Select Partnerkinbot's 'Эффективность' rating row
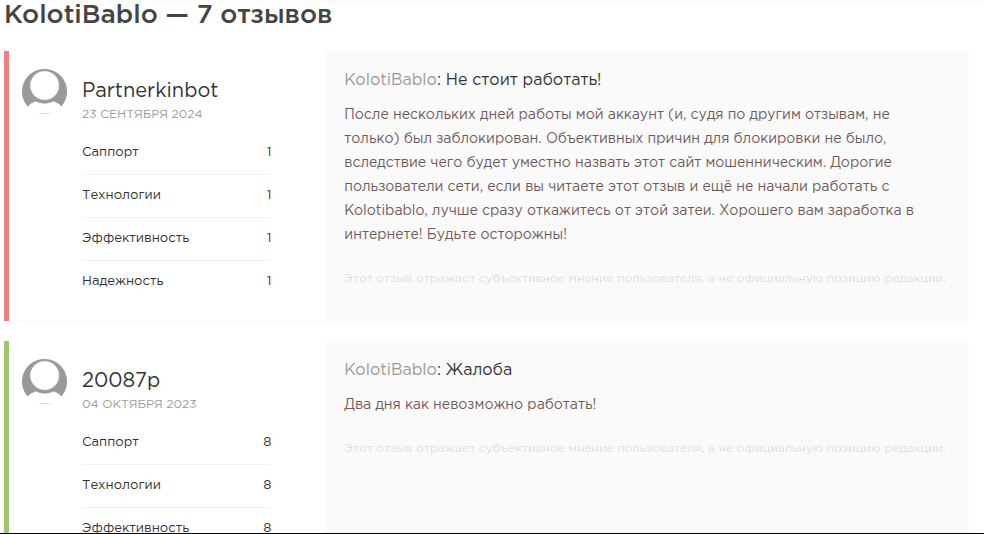Viewport: 984px width, 534px height. tap(176, 238)
